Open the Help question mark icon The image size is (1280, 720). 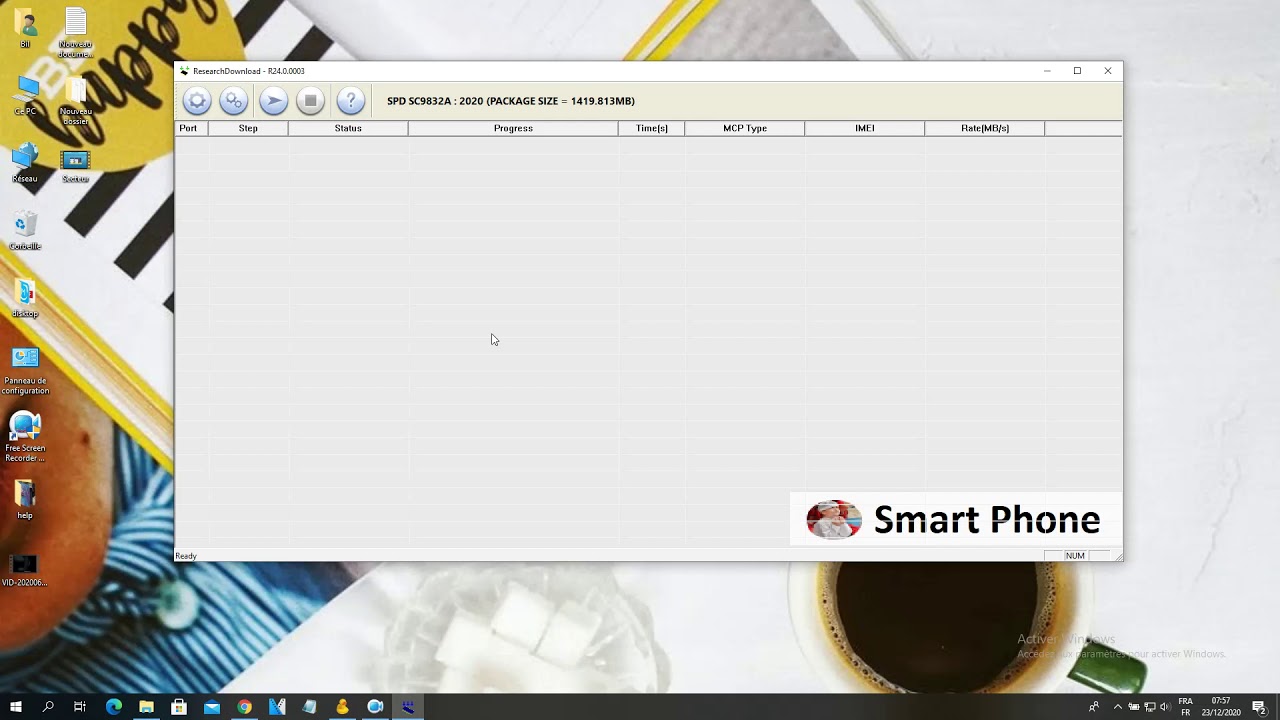pos(350,101)
